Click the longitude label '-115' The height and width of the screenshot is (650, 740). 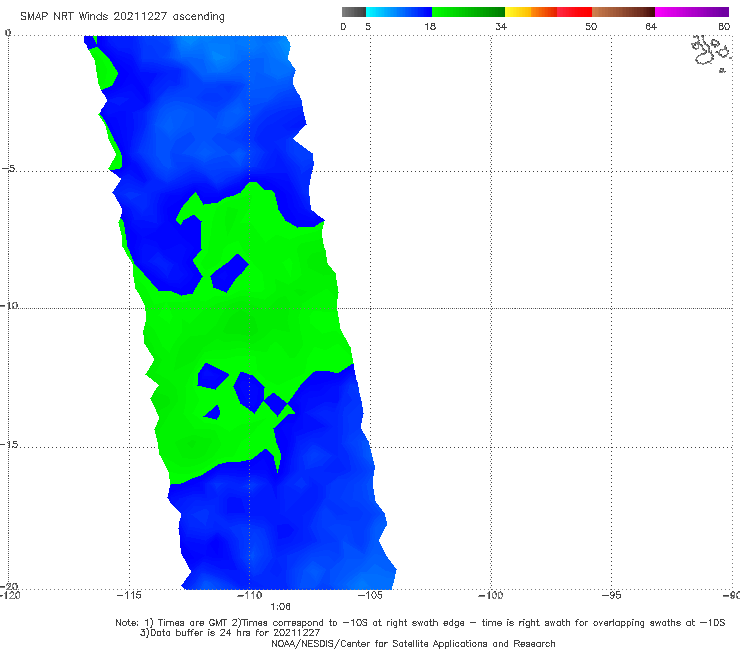click(x=129, y=595)
